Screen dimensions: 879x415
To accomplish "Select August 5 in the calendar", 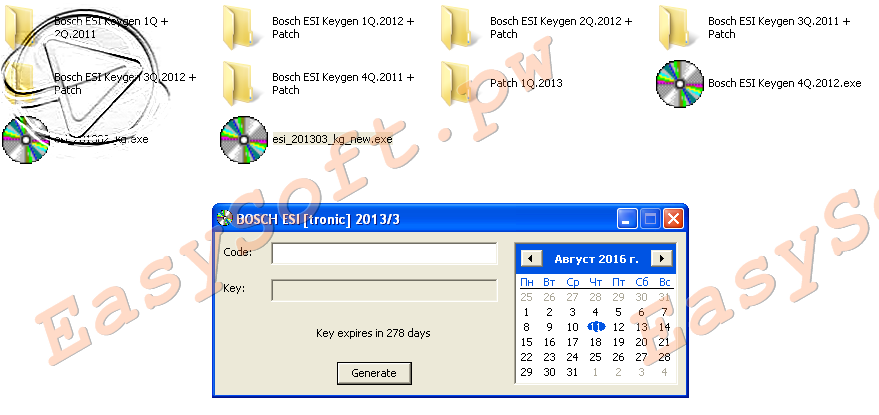I will pos(618,312).
